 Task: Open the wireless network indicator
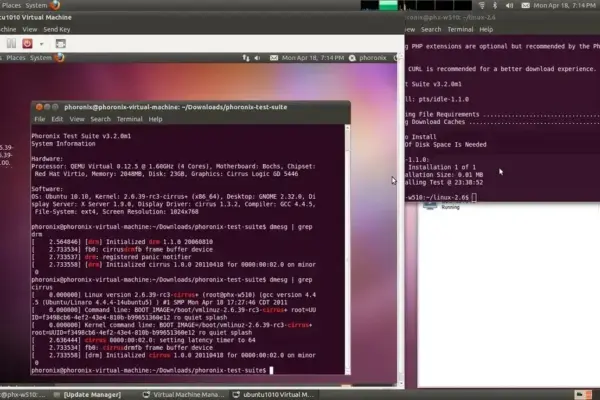tap(482, 5)
